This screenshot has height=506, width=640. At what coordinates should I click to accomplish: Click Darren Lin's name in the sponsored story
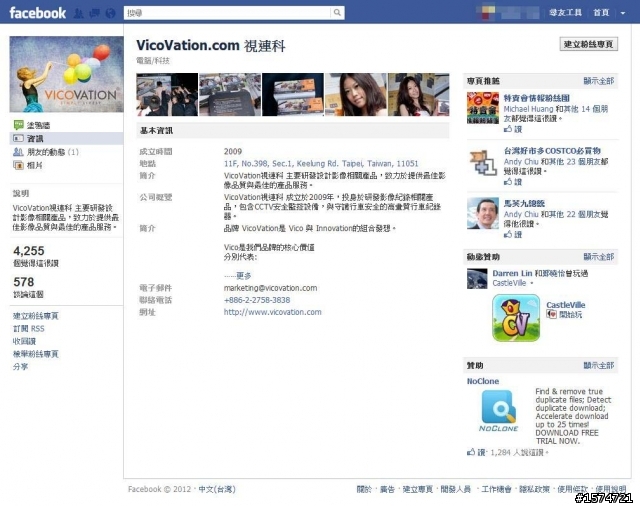pos(512,273)
